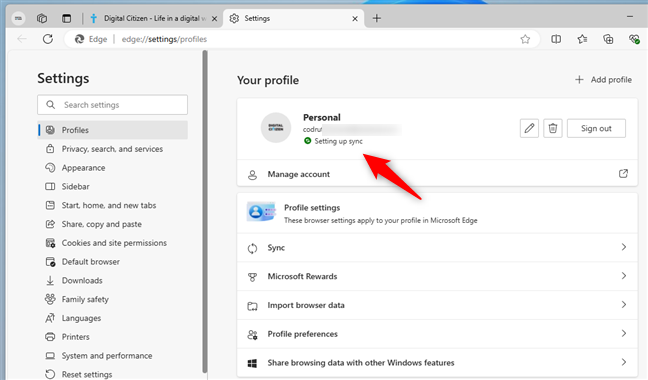Click Add profile
This screenshot has height=380, width=648.
(603, 80)
